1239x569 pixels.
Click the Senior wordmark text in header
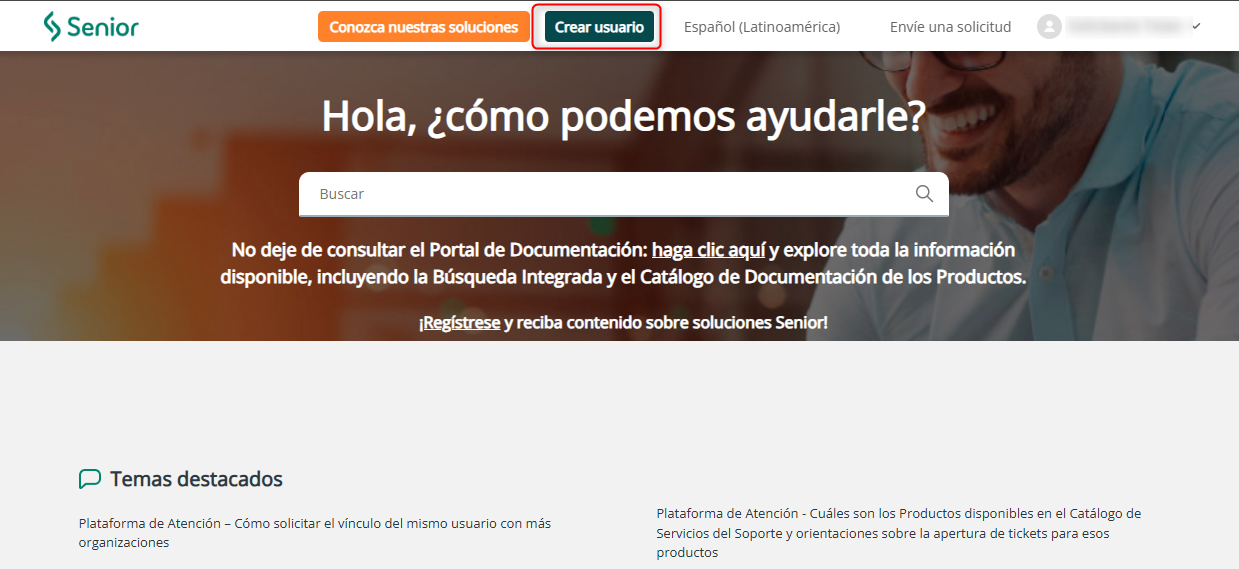tap(103, 27)
